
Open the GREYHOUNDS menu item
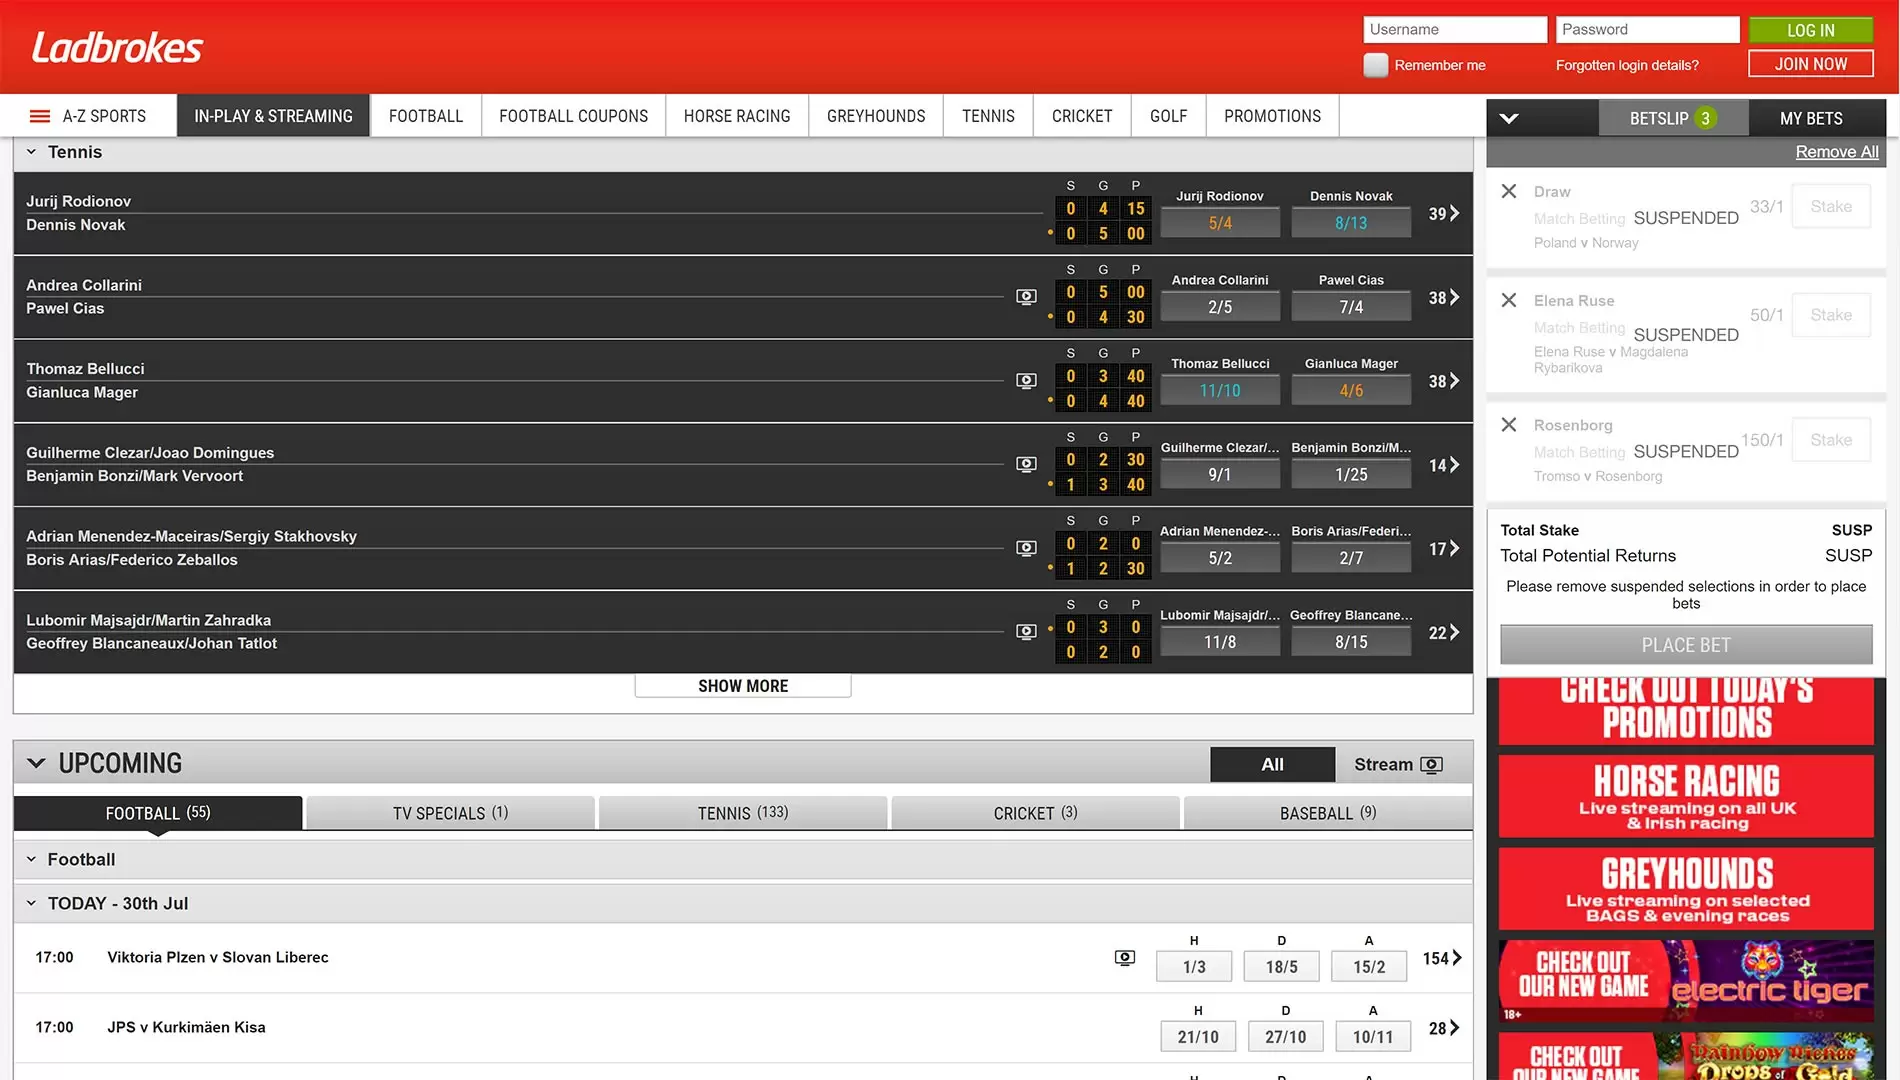point(876,116)
